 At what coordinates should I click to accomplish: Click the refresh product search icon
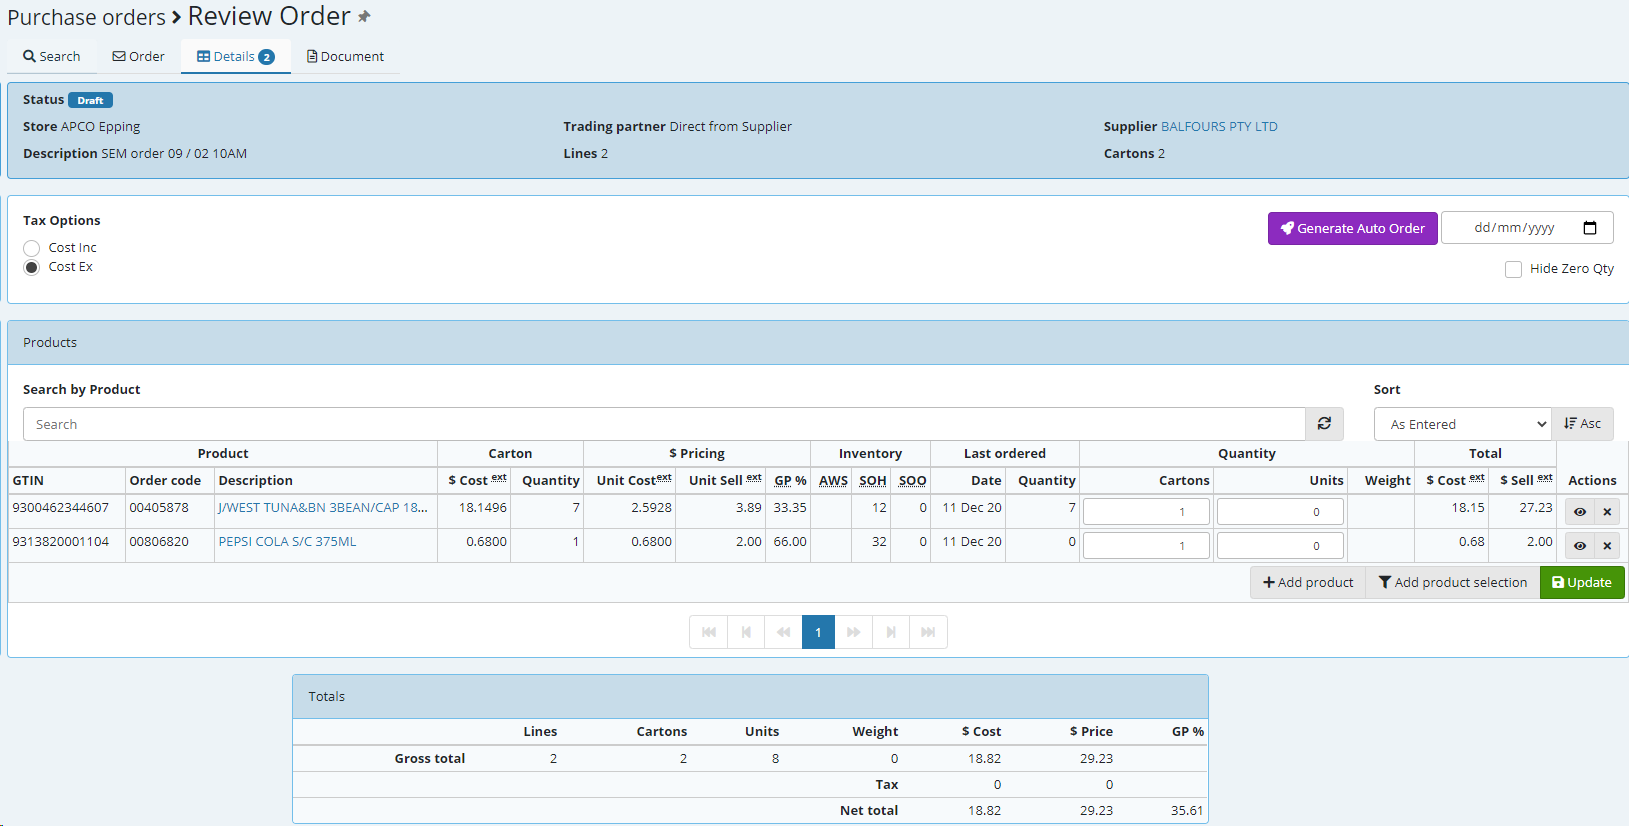(x=1324, y=424)
